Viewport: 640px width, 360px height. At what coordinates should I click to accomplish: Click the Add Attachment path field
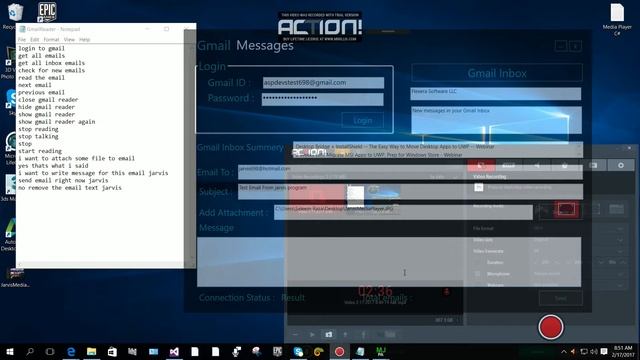[403, 212]
